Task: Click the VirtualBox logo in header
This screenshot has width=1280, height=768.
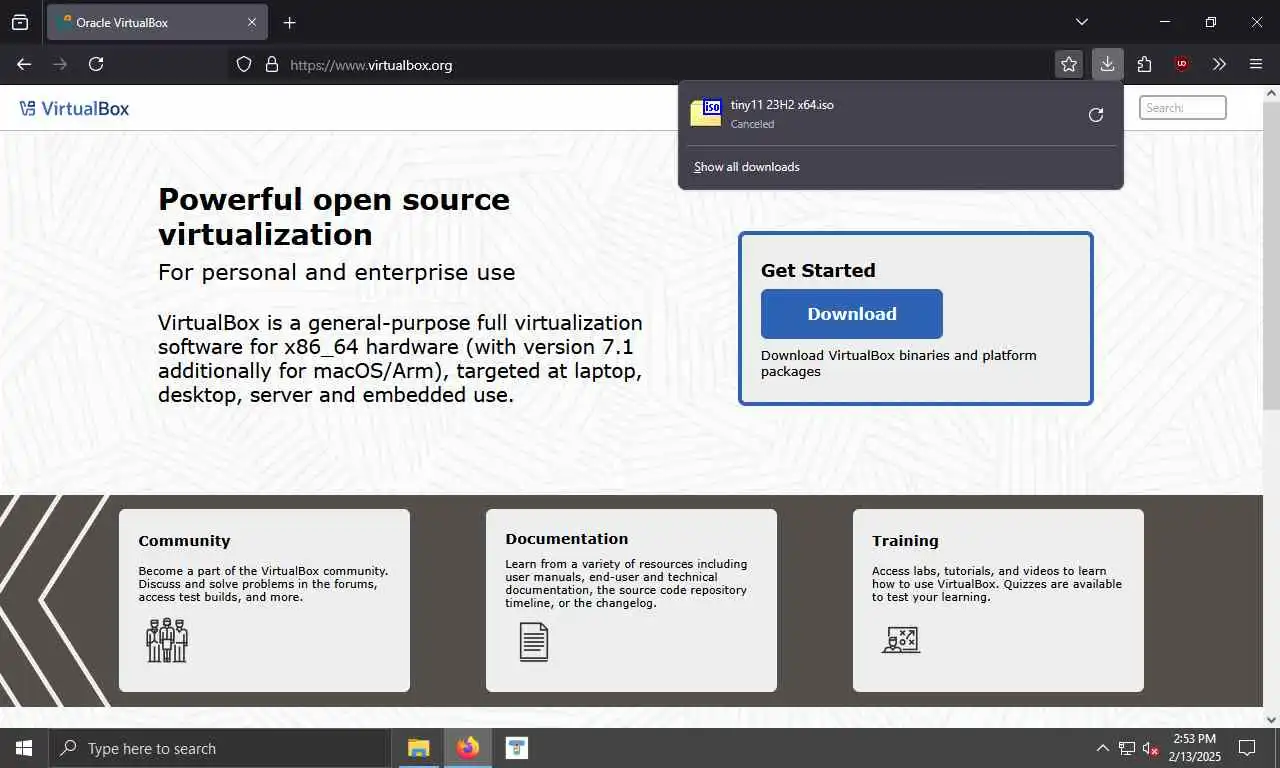Action: pos(74,108)
